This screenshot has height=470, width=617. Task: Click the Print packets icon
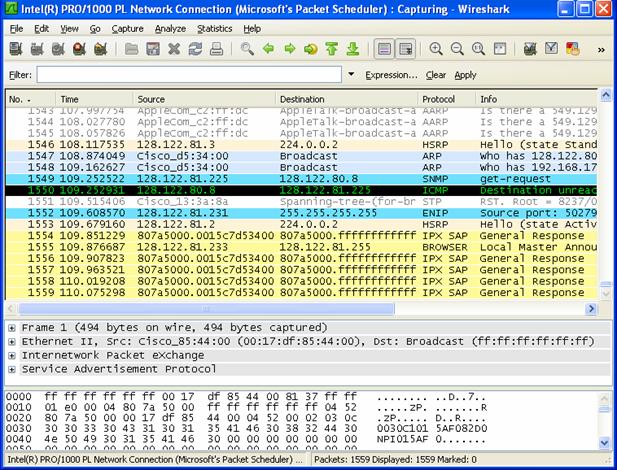tap(216, 48)
